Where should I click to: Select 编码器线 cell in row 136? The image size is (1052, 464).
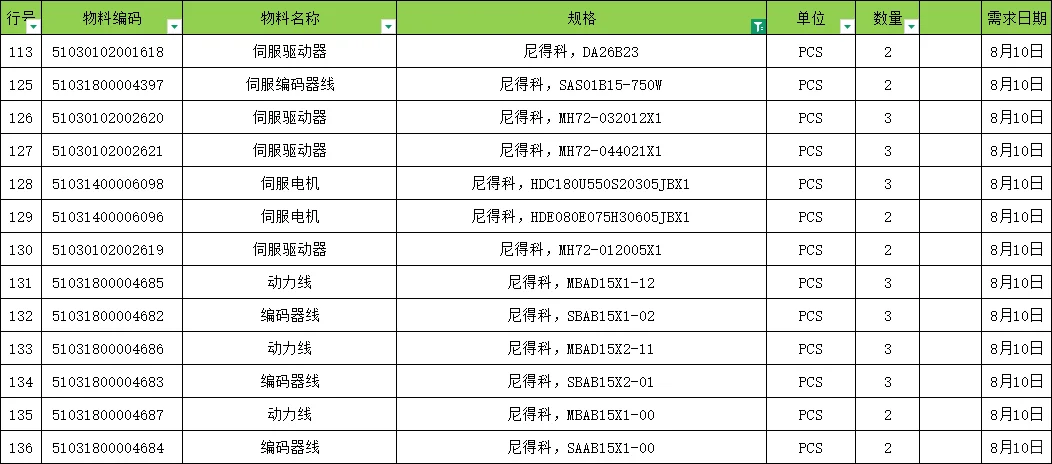289,447
